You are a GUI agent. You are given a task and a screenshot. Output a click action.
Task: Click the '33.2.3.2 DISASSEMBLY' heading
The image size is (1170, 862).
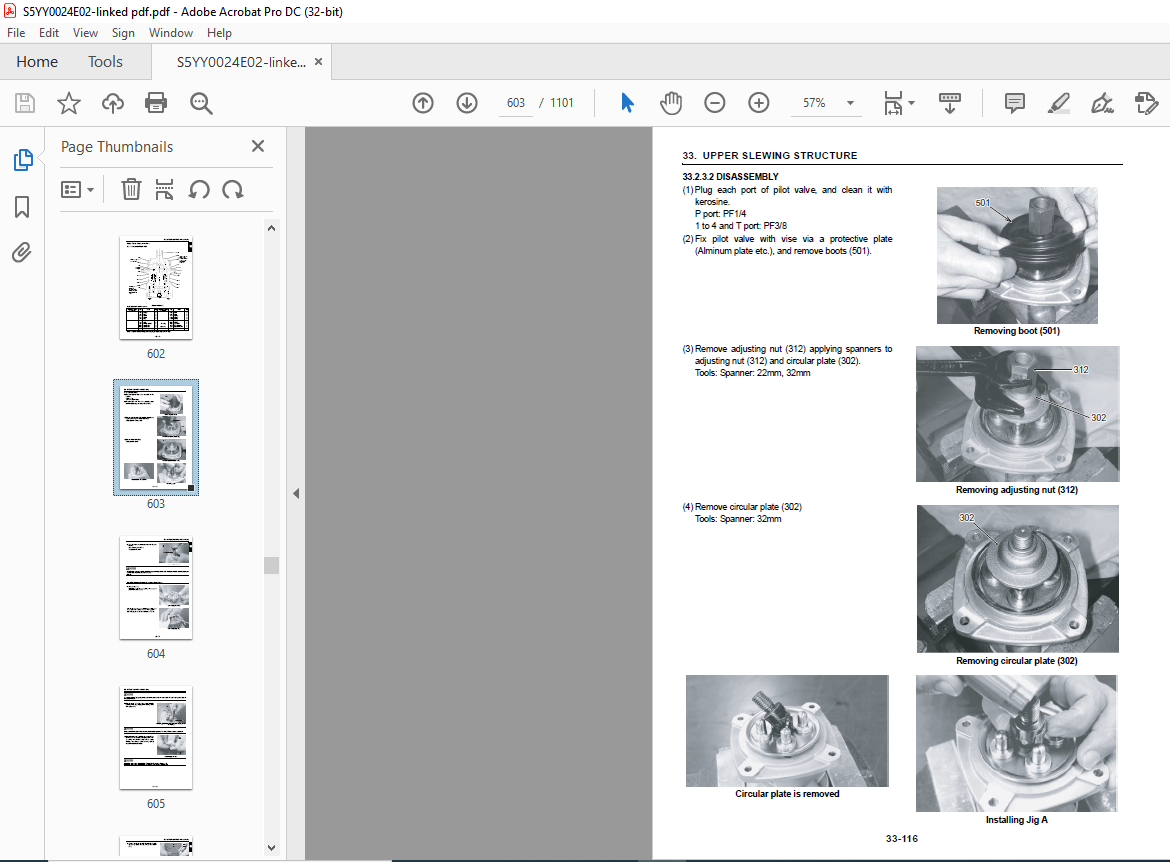point(730,177)
